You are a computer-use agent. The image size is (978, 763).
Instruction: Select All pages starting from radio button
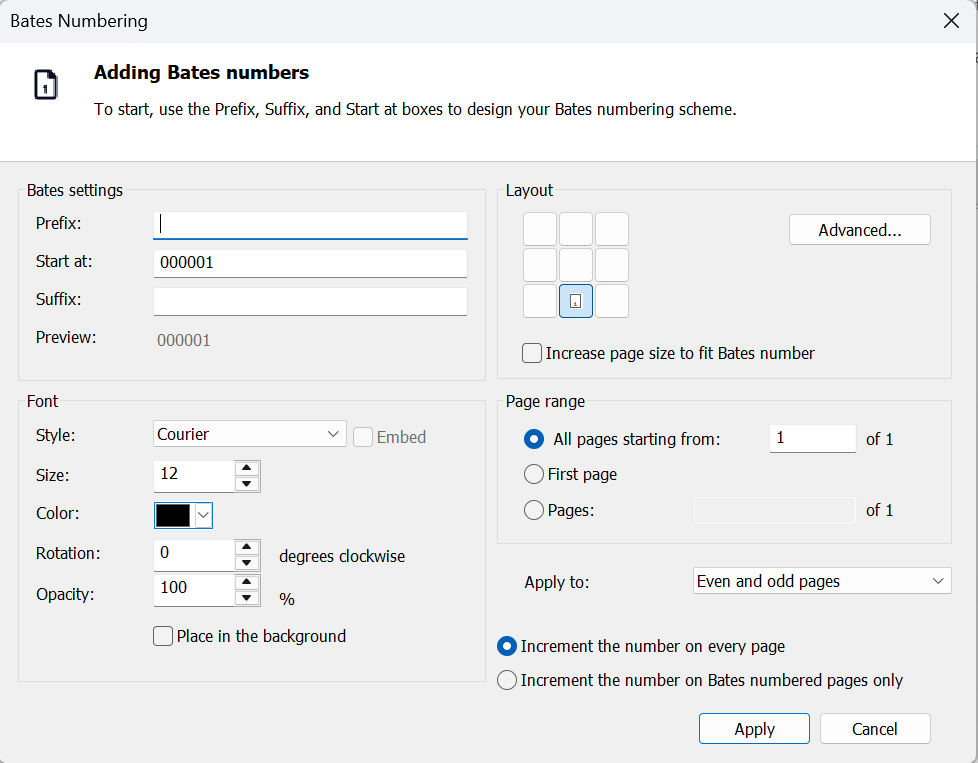tap(534, 439)
